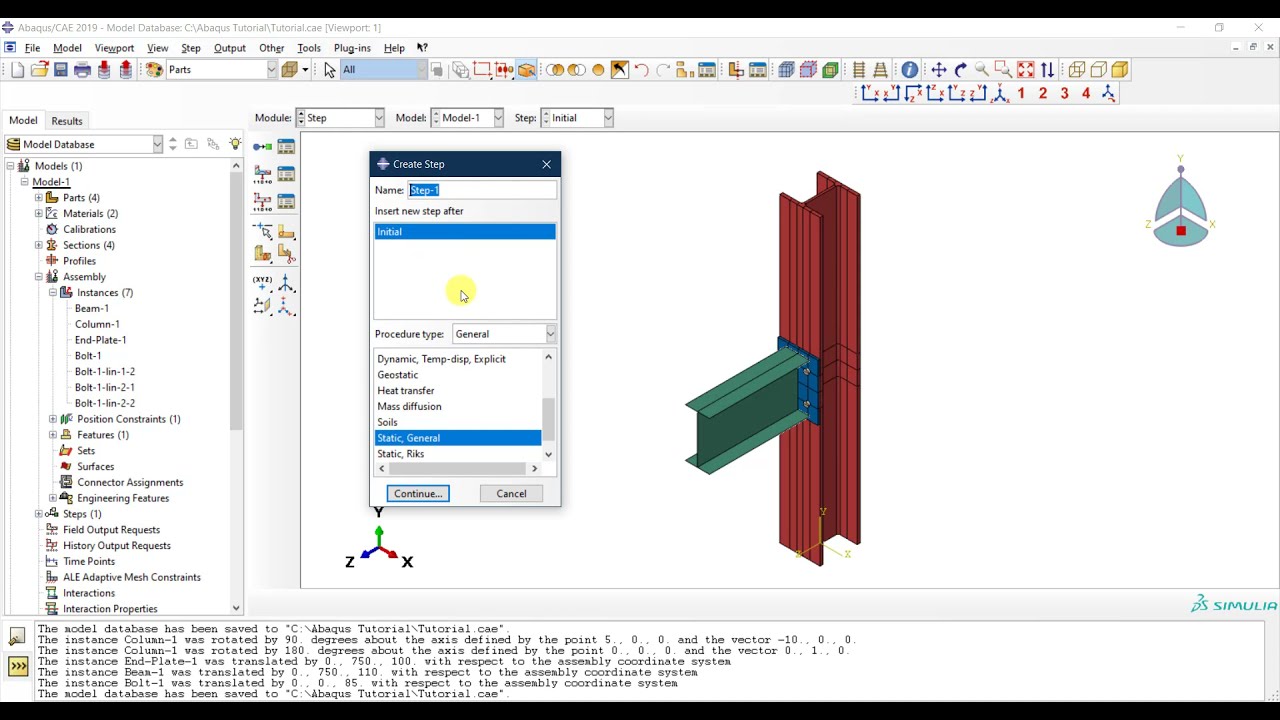Apply saved user view 1
This screenshot has width=1280, height=720.
(x=1021, y=94)
